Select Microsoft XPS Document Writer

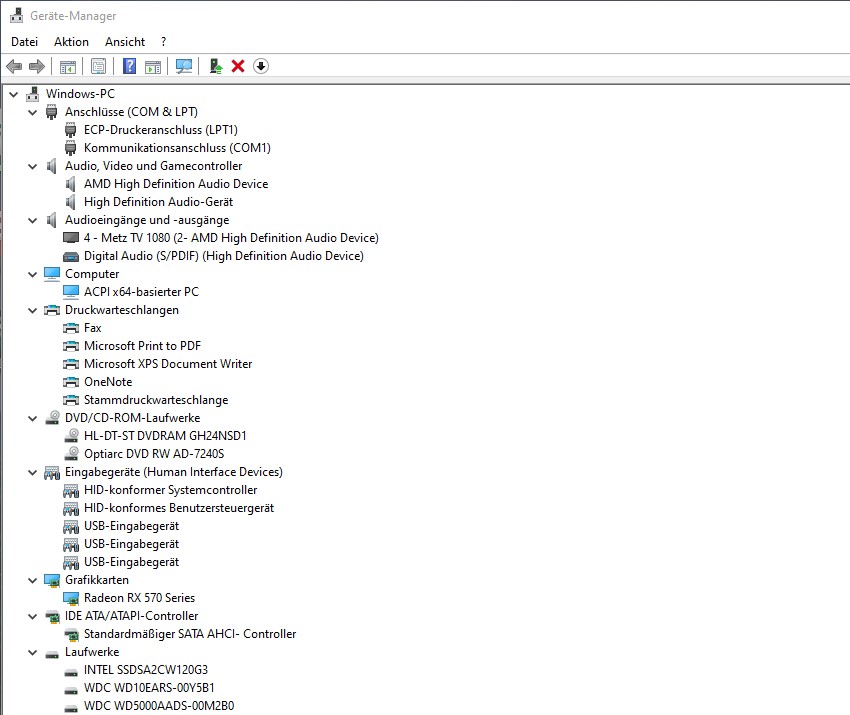click(x=168, y=364)
